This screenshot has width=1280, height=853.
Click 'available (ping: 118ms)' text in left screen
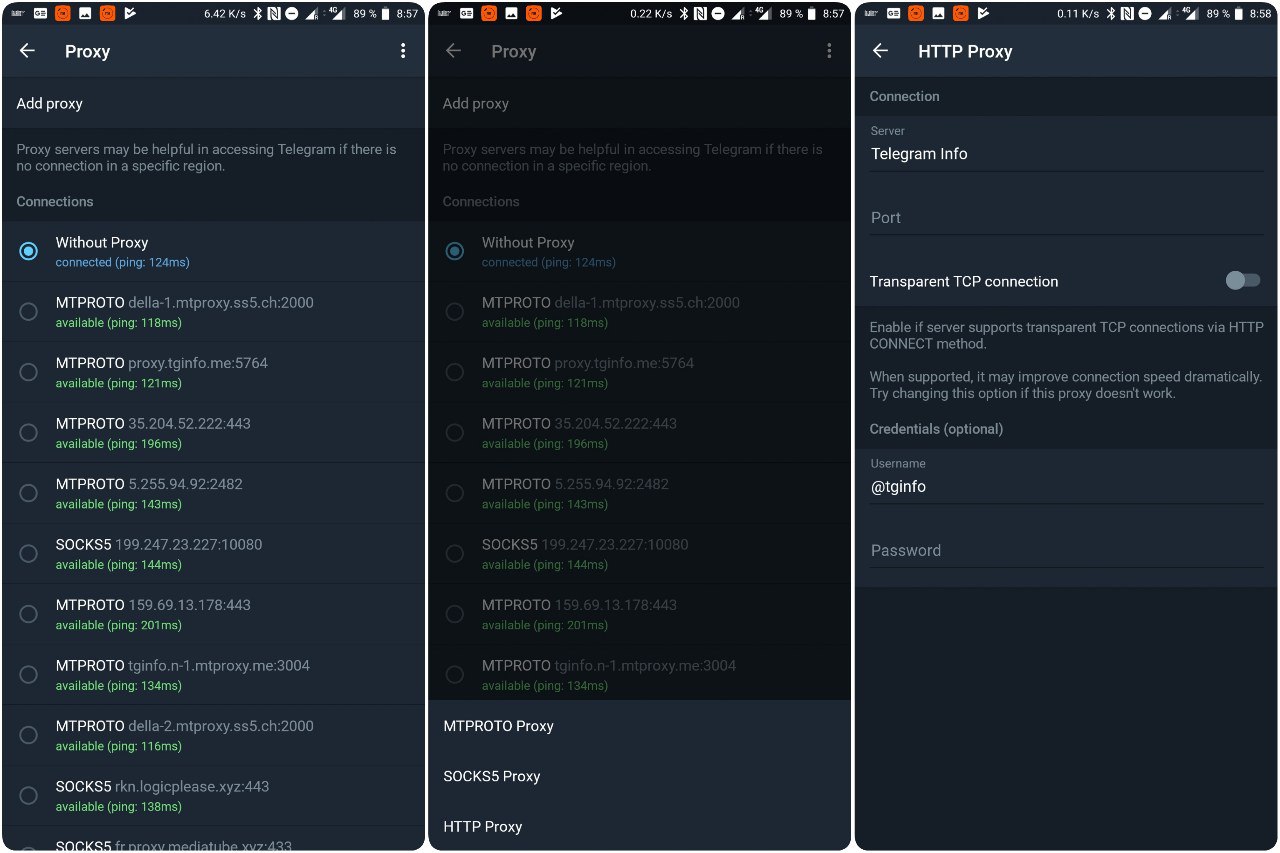click(x=118, y=323)
